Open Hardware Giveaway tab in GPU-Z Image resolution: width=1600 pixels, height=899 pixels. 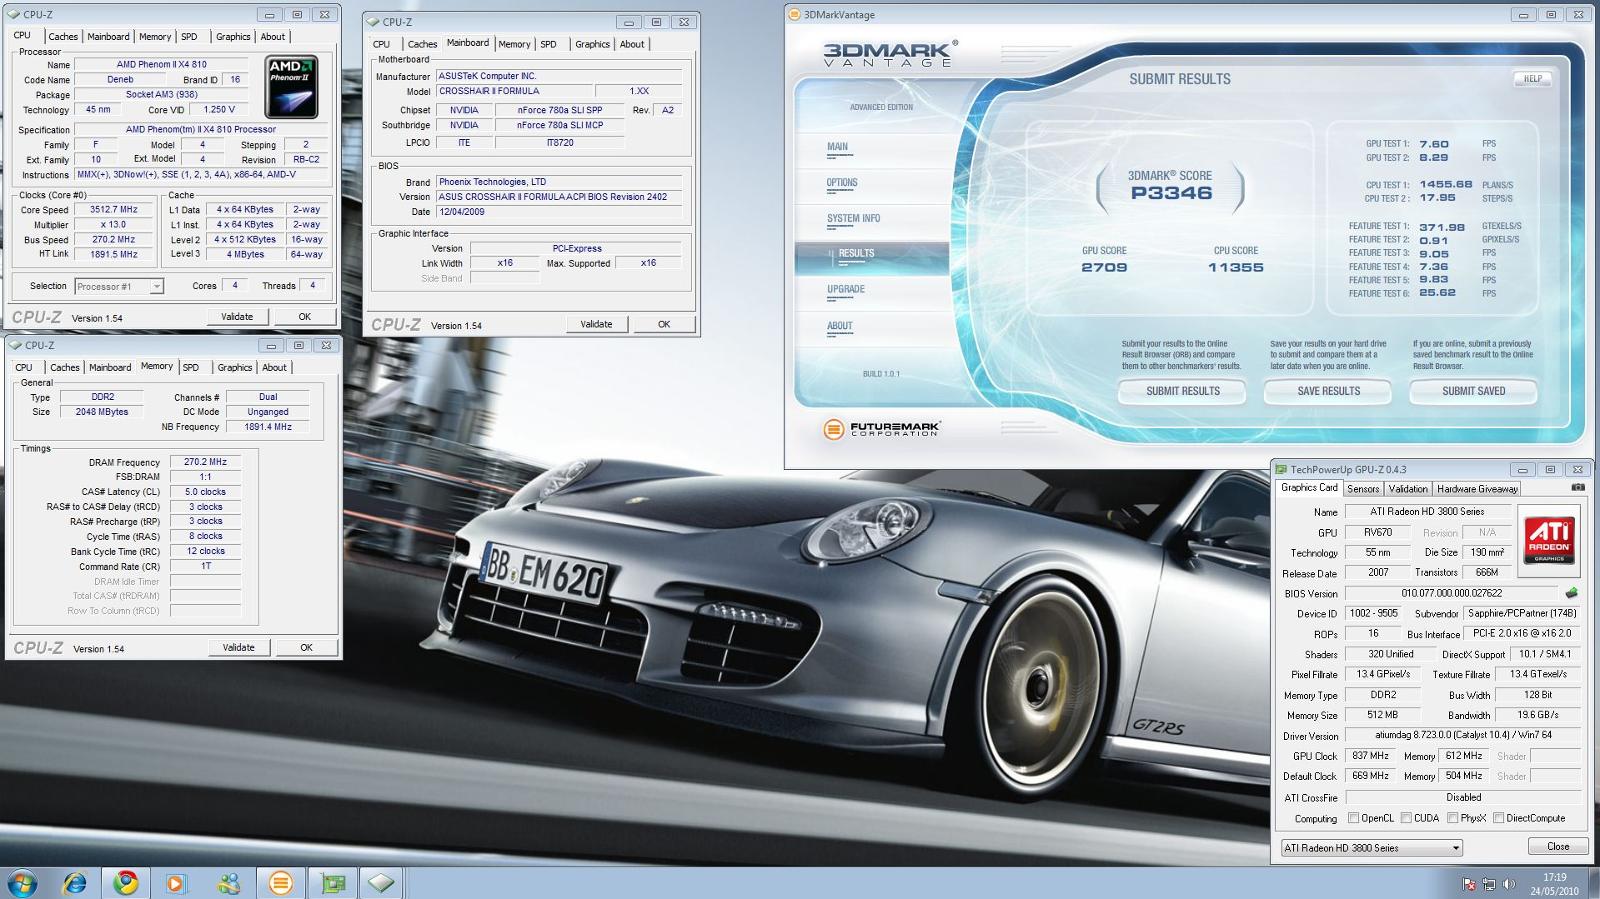(x=1477, y=489)
